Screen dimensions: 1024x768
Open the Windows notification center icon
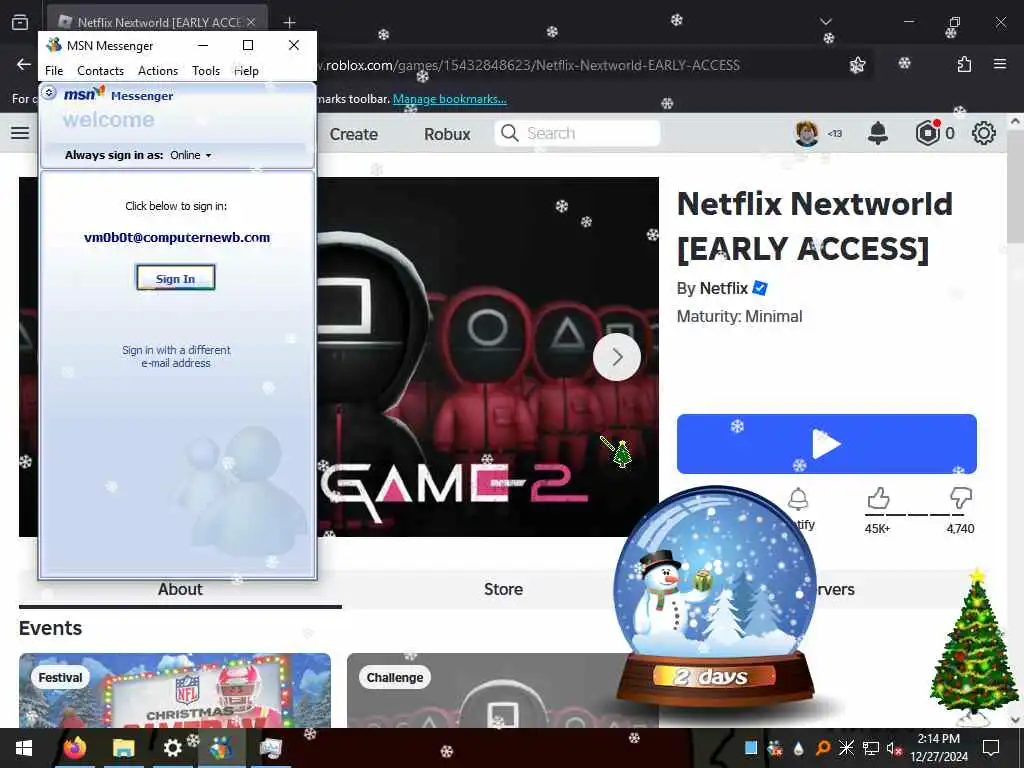tap(991, 748)
